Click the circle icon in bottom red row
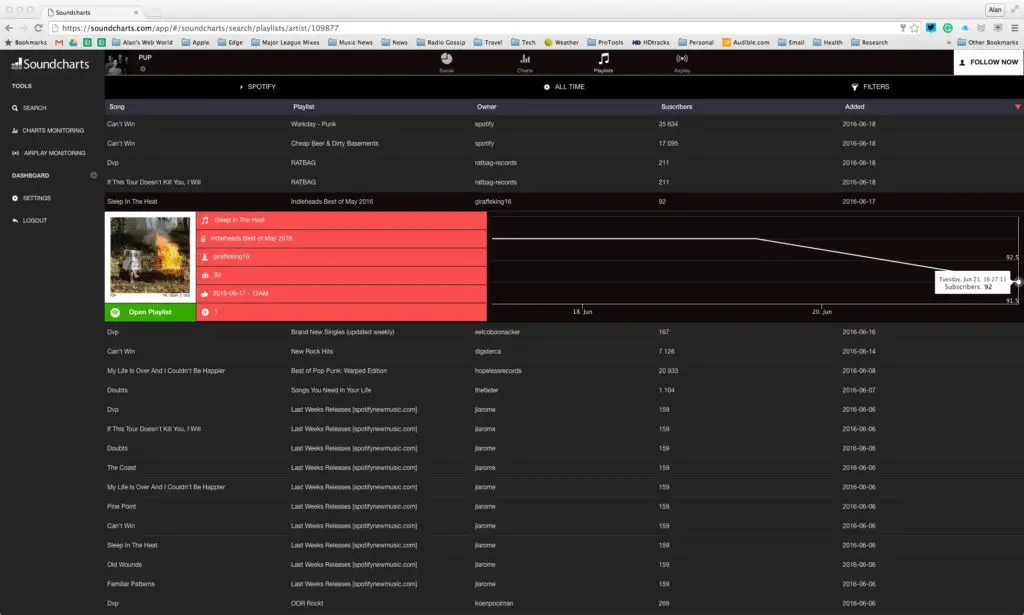The image size is (1024, 615). coord(205,312)
